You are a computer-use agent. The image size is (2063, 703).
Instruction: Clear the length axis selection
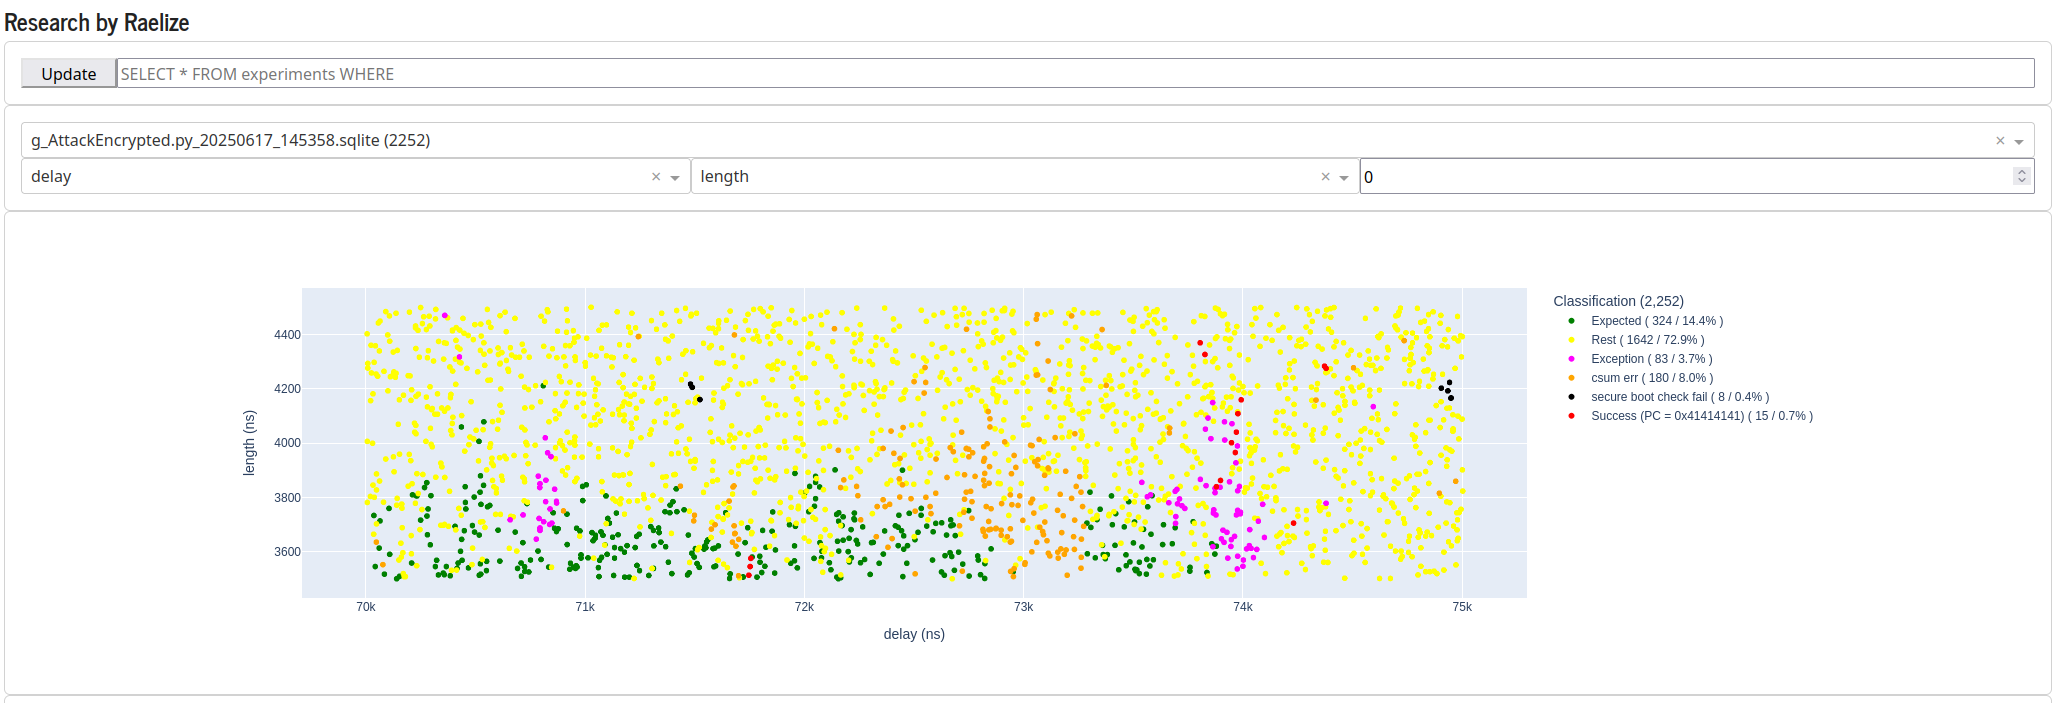click(1325, 177)
